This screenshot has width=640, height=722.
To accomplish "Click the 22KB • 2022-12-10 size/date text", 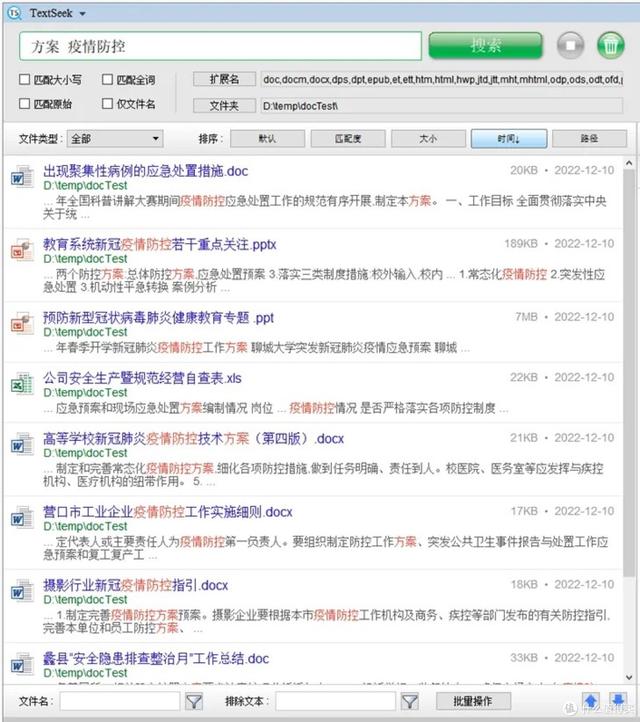I will click(x=562, y=378).
